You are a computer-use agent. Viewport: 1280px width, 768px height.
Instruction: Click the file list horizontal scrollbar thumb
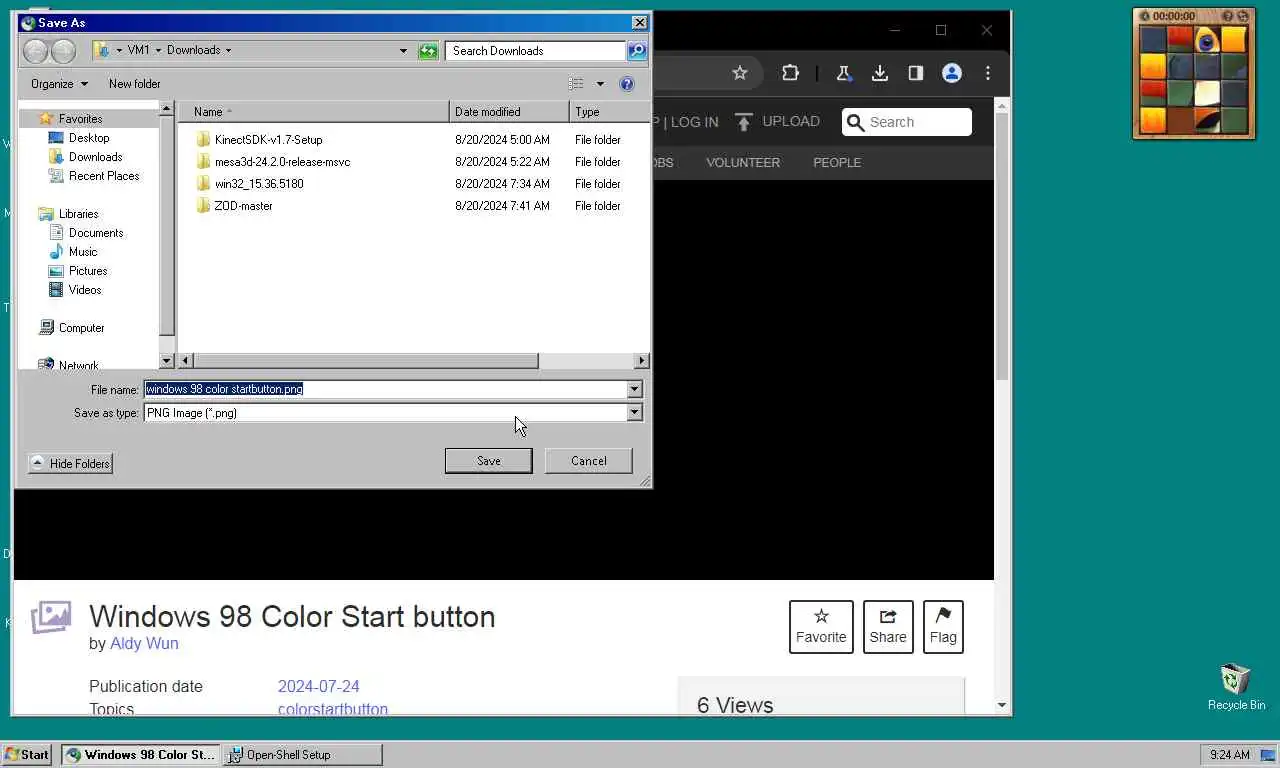pyautogui.click(x=366, y=361)
